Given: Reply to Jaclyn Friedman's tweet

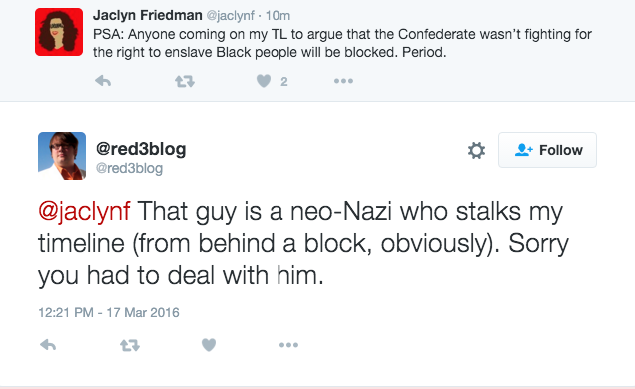Looking at the screenshot, I should 103,81.
